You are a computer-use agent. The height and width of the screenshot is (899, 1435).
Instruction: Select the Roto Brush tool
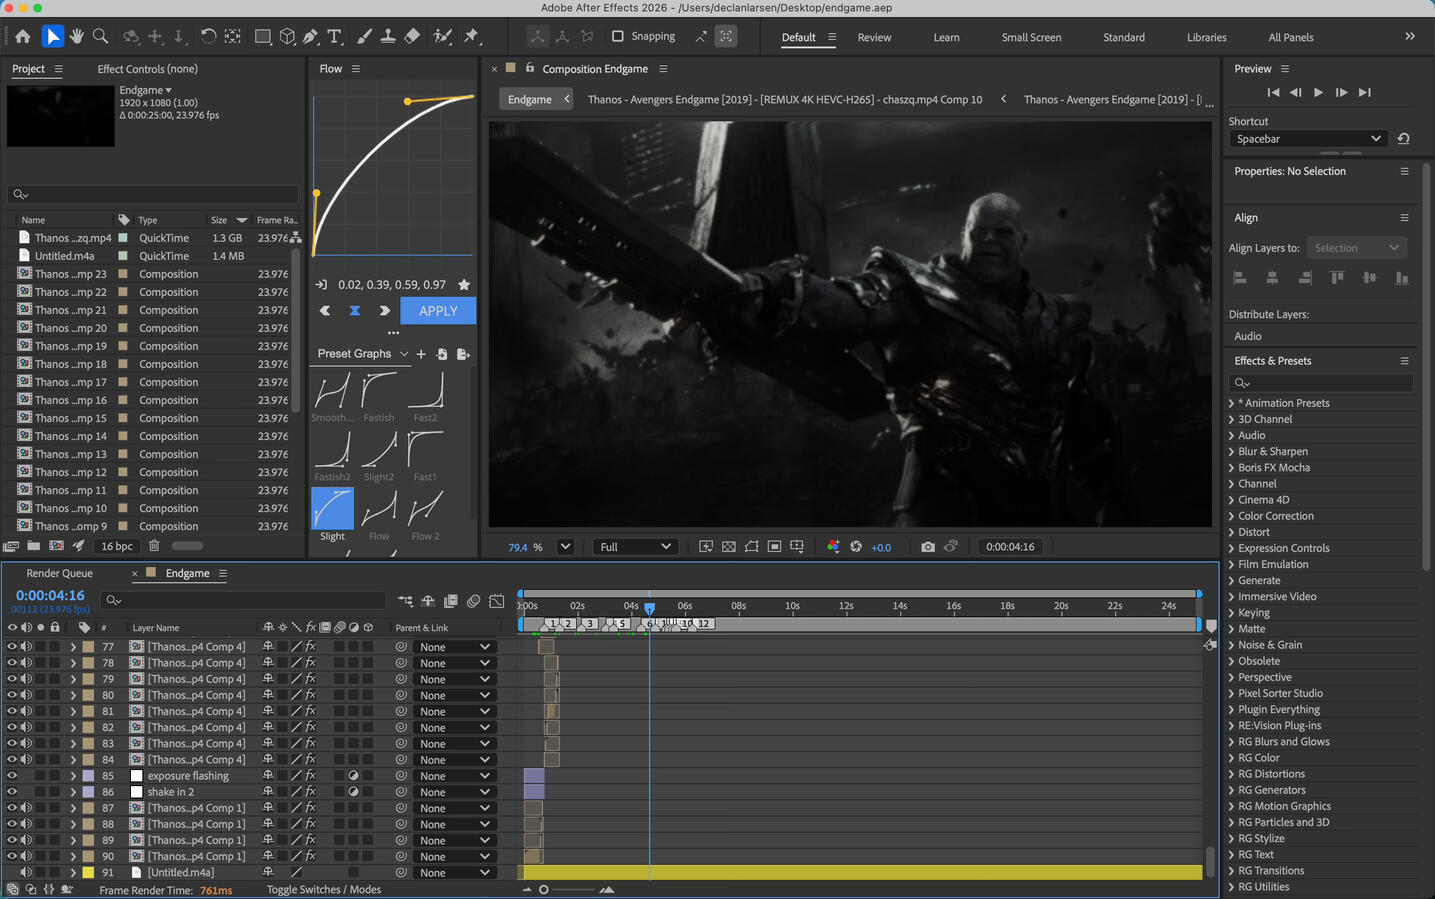pos(442,36)
